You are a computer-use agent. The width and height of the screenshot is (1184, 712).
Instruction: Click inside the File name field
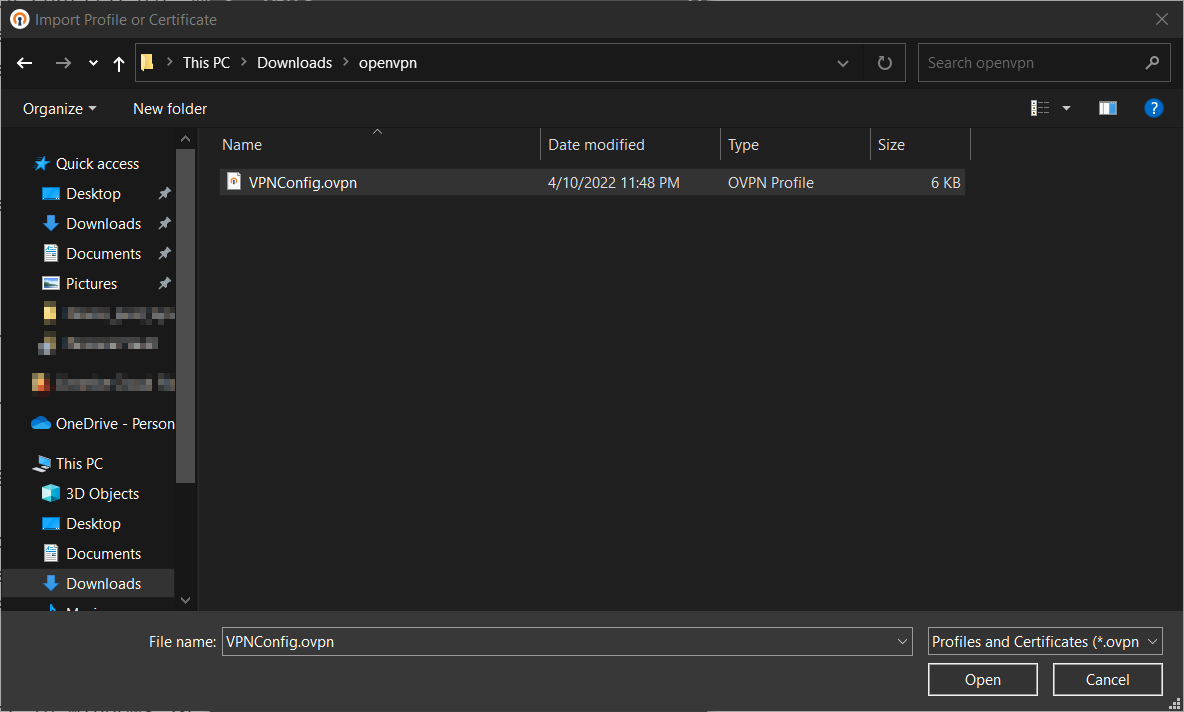(x=560, y=641)
